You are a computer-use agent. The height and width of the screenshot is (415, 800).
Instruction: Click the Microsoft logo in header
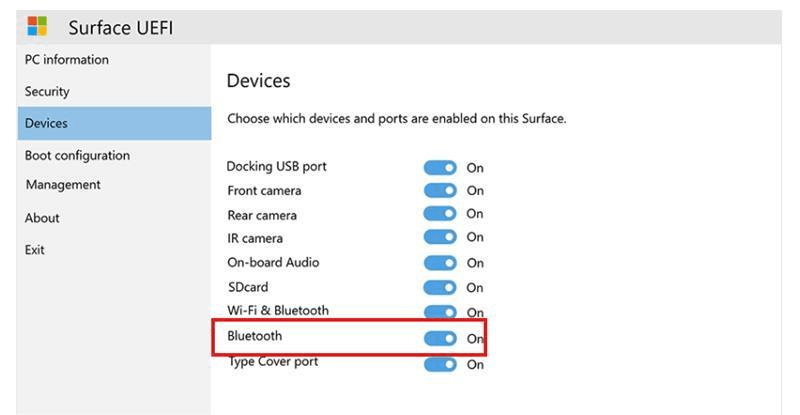[x=37, y=26]
